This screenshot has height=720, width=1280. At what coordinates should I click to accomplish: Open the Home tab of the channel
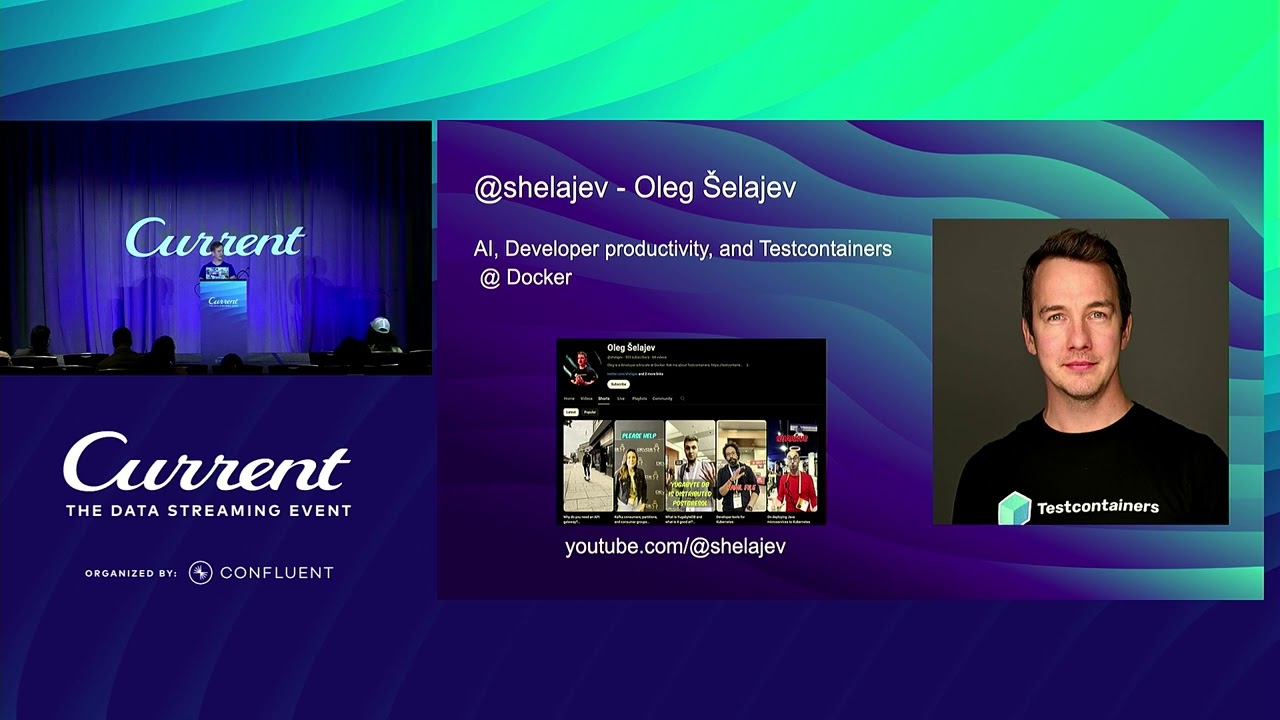[569, 399]
